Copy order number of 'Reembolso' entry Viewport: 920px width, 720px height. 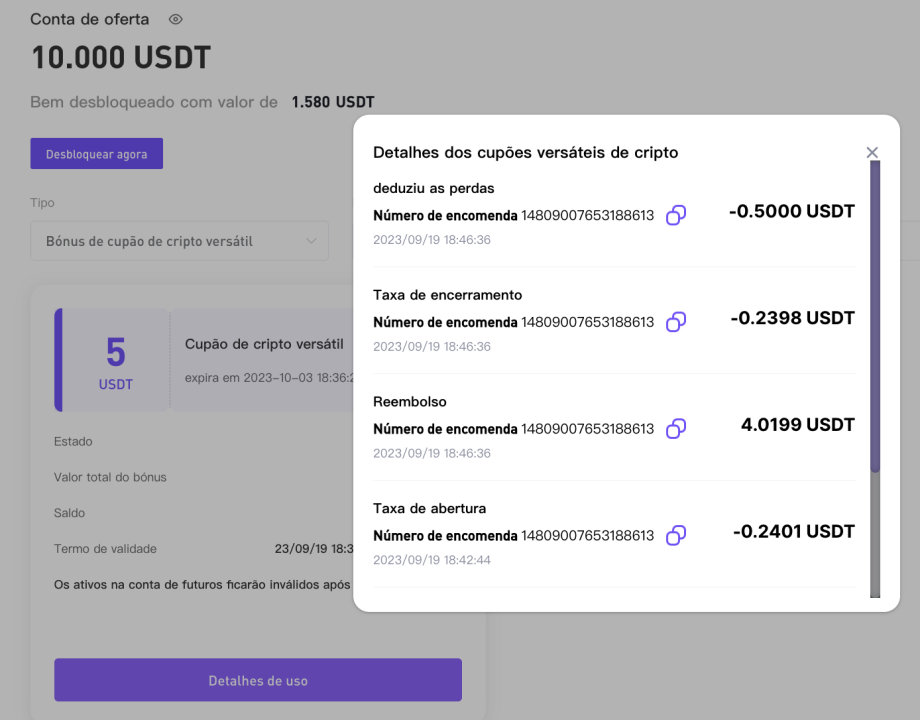click(676, 429)
